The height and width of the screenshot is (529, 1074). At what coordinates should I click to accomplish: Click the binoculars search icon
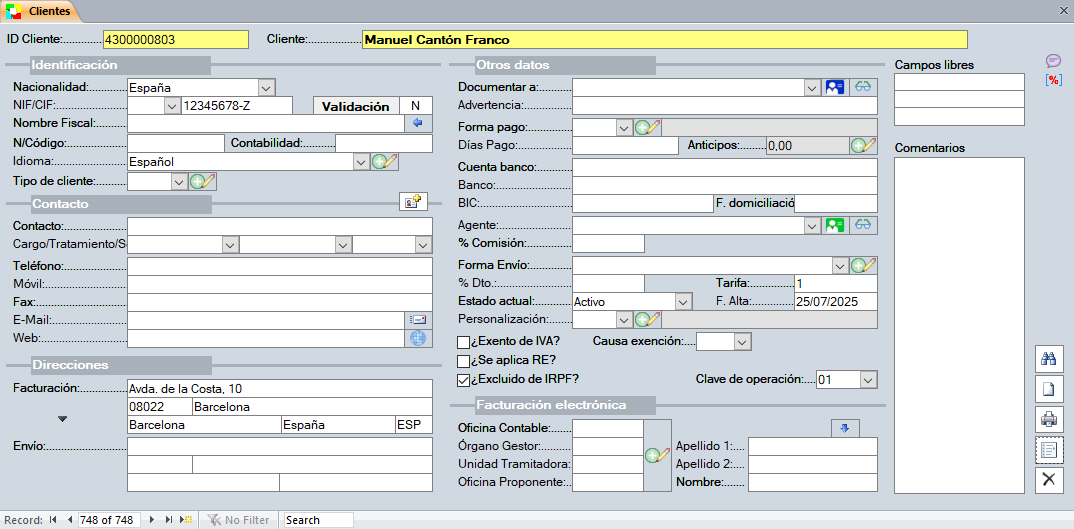click(x=1049, y=359)
